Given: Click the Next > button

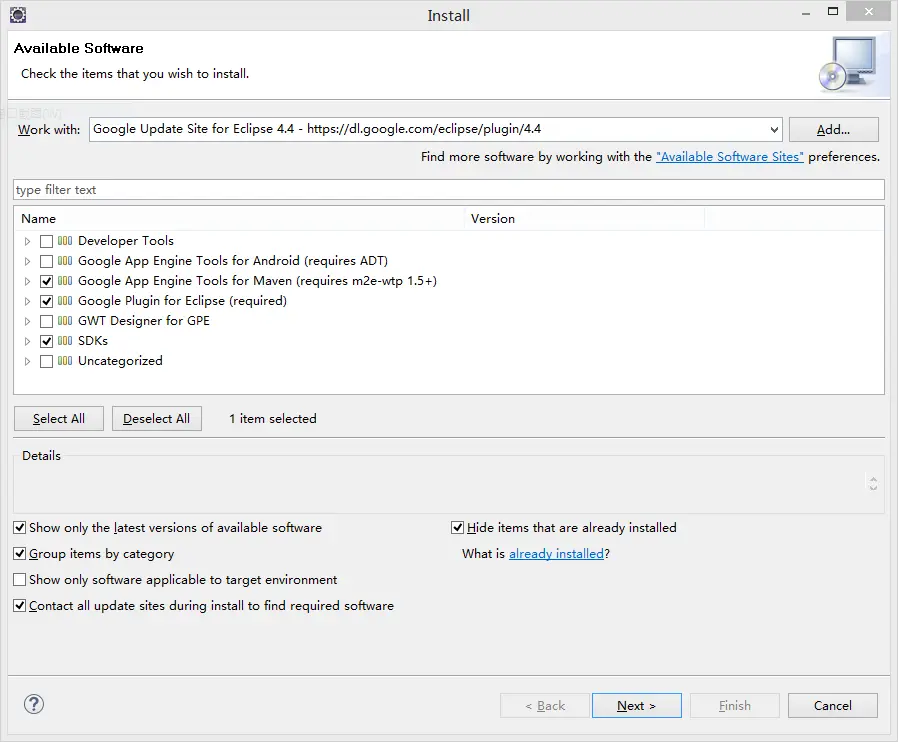Looking at the screenshot, I should [636, 705].
